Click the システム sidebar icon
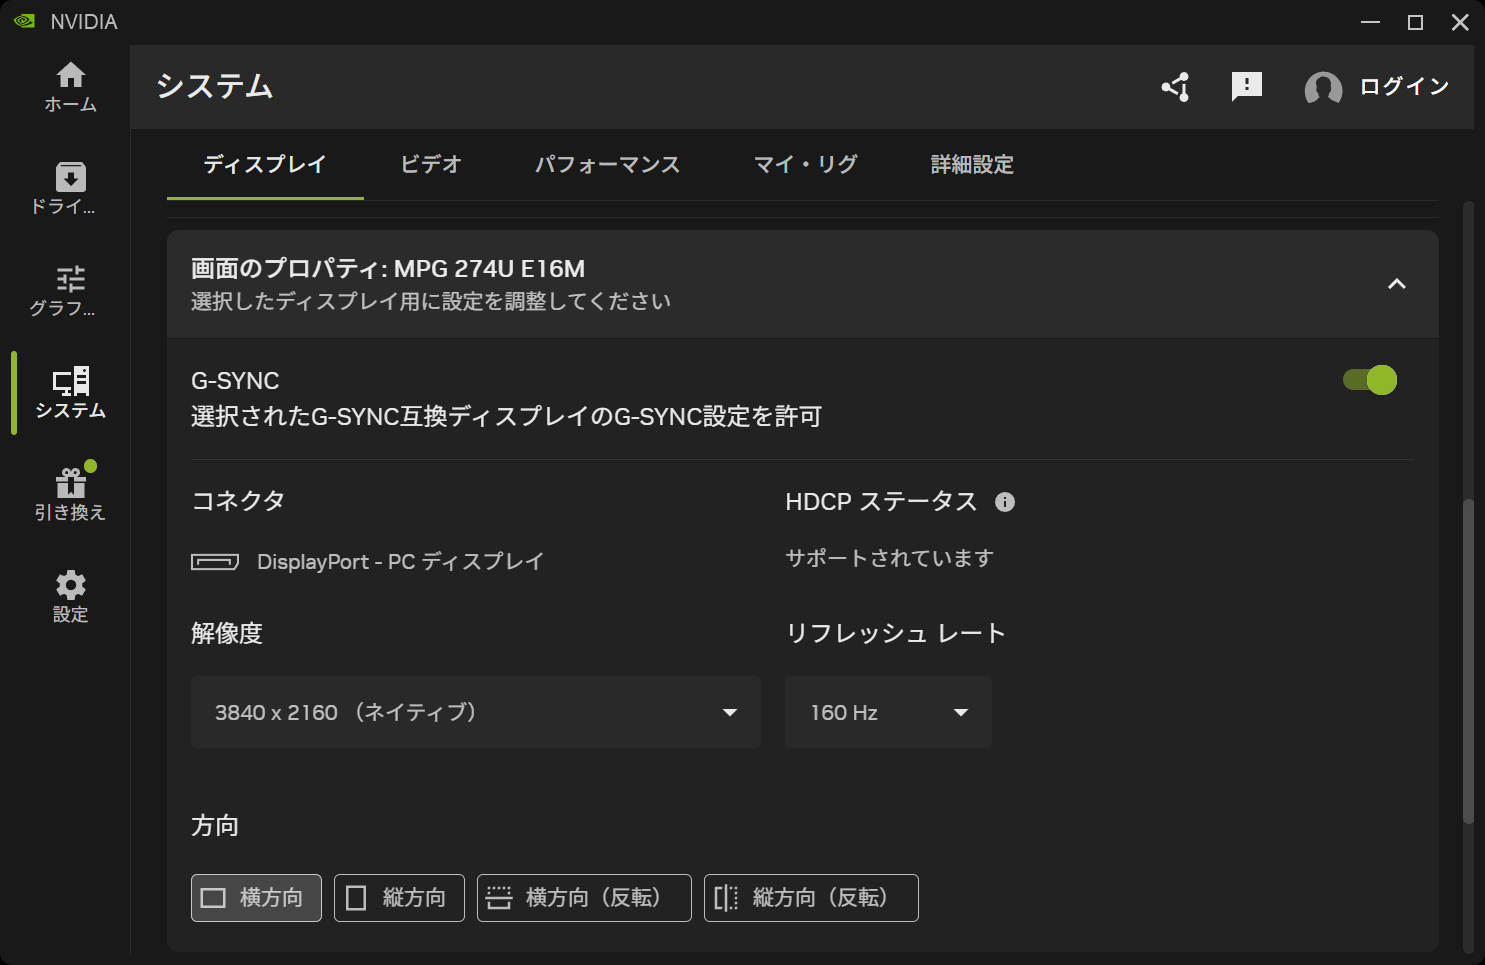 pyautogui.click(x=70, y=392)
